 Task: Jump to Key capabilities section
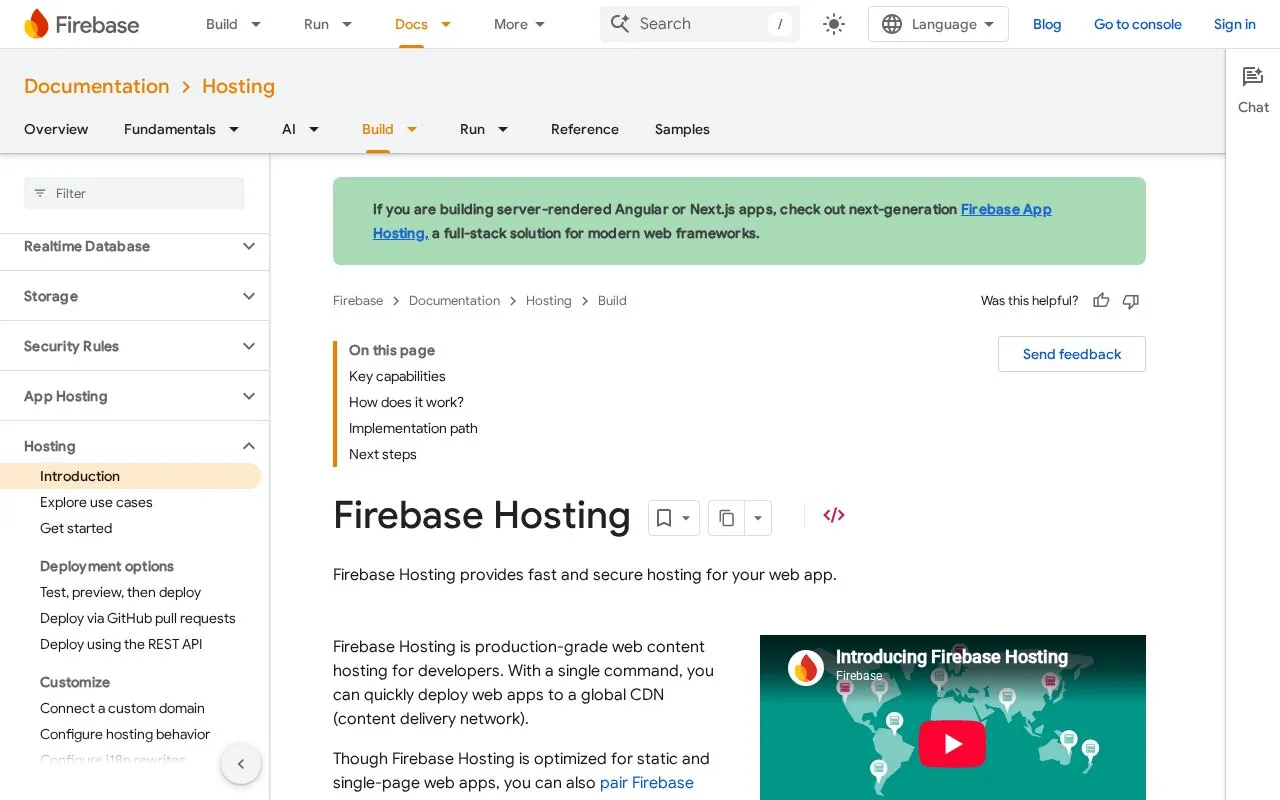tap(397, 376)
